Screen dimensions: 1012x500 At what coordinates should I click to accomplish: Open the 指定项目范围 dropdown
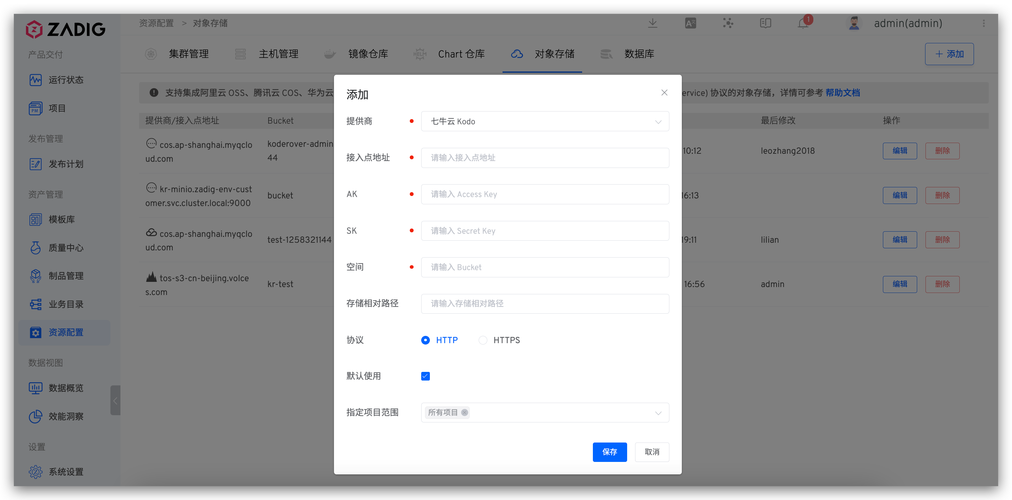click(545, 413)
